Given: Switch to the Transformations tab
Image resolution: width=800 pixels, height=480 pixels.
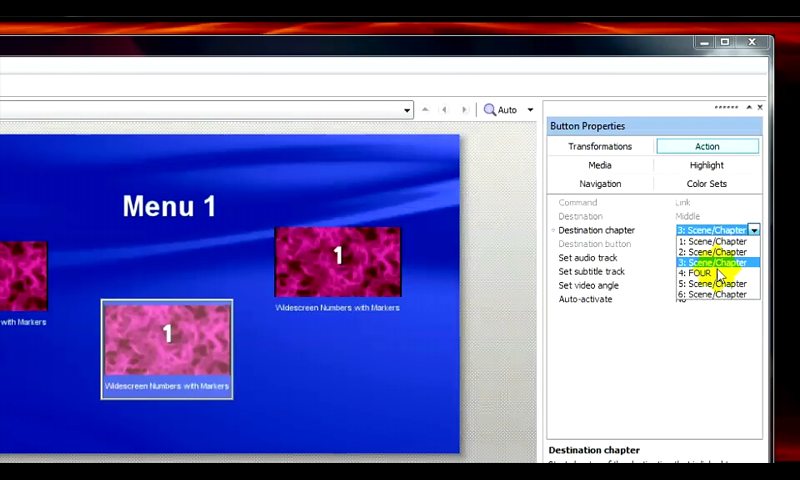Looking at the screenshot, I should point(600,146).
